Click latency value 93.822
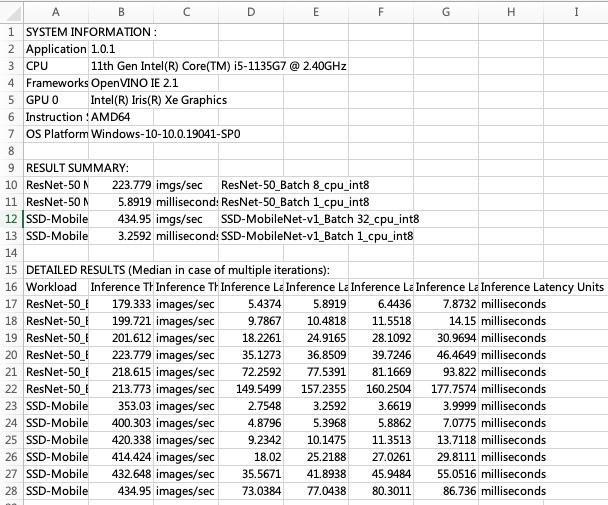This screenshot has width=608, height=505. (x=446, y=372)
